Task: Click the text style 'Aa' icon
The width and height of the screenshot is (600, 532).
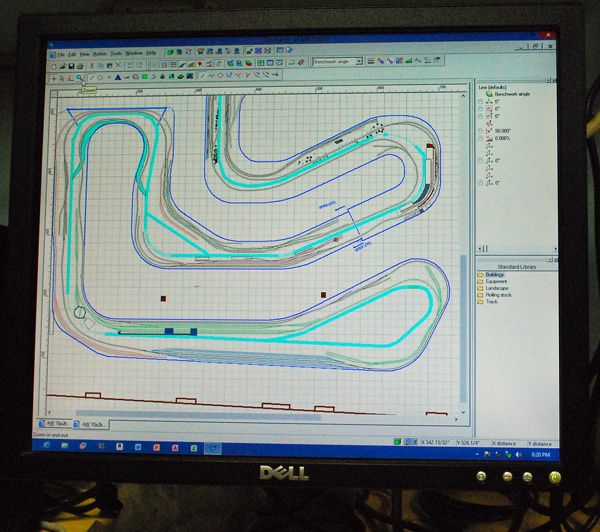Action: tap(418, 60)
